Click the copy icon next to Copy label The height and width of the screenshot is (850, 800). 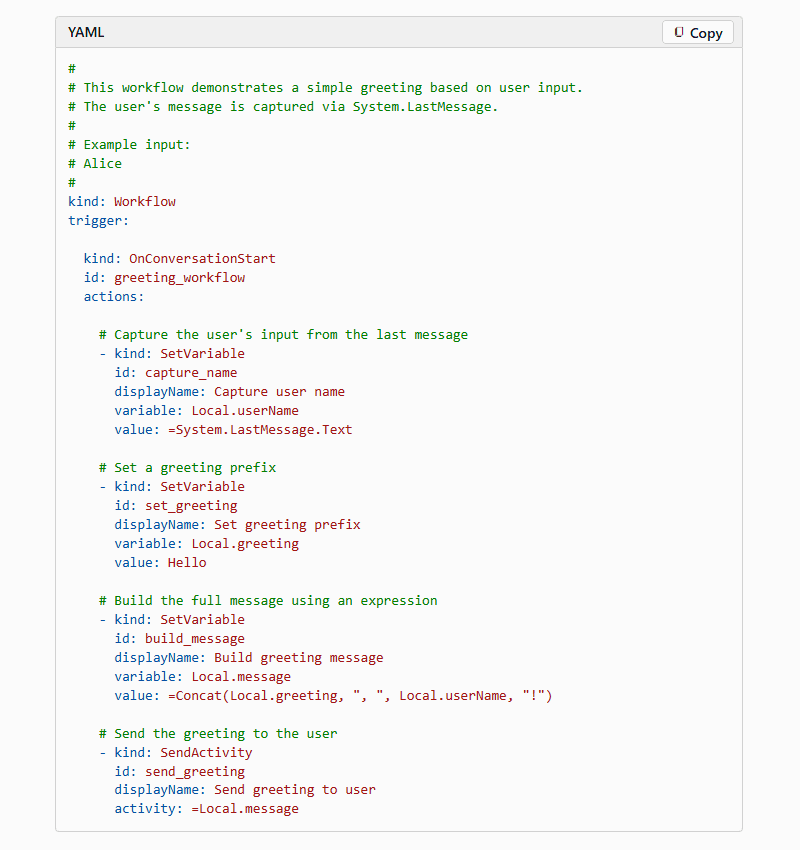click(679, 33)
